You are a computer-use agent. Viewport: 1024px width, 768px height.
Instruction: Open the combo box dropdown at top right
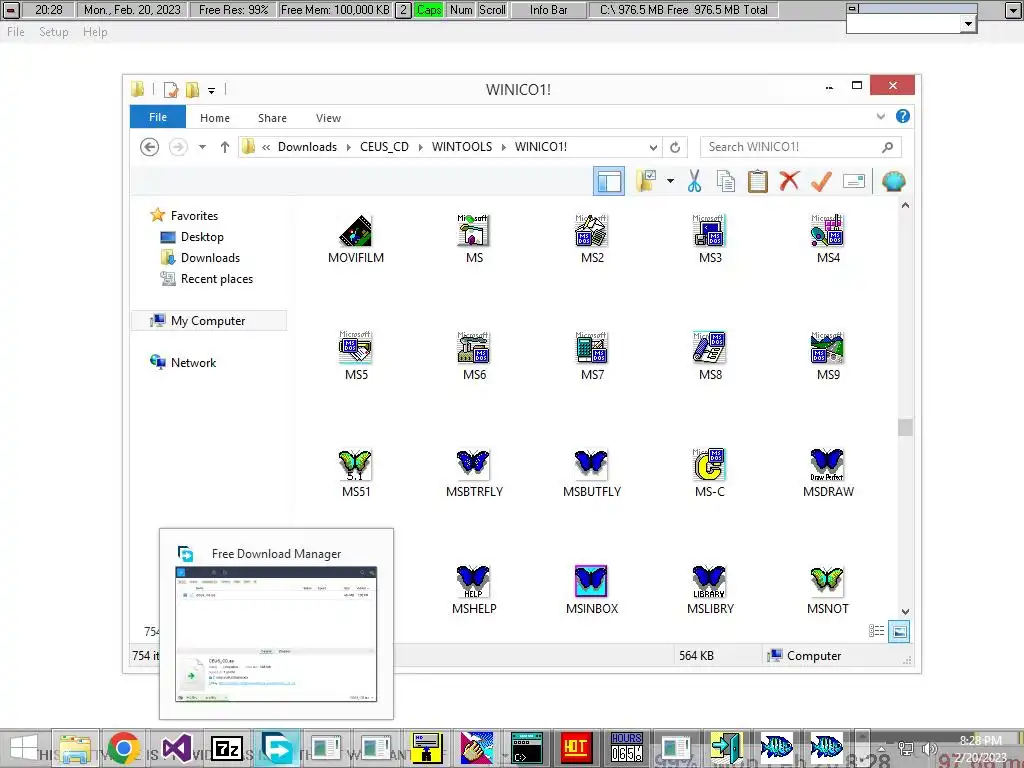pyautogui.click(x=968, y=24)
